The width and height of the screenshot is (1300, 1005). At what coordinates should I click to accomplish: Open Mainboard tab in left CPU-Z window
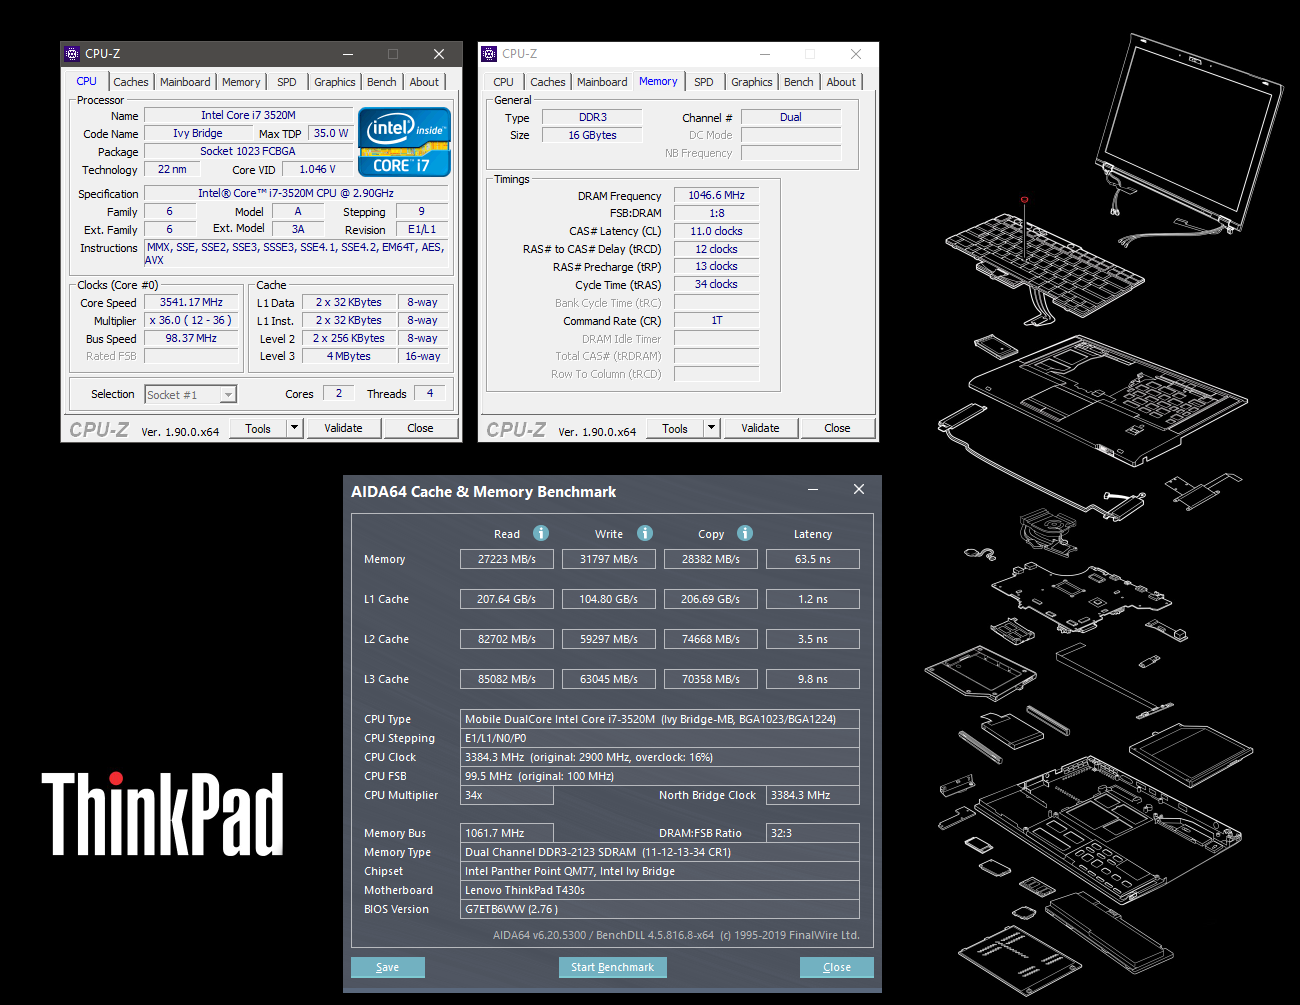click(x=185, y=82)
